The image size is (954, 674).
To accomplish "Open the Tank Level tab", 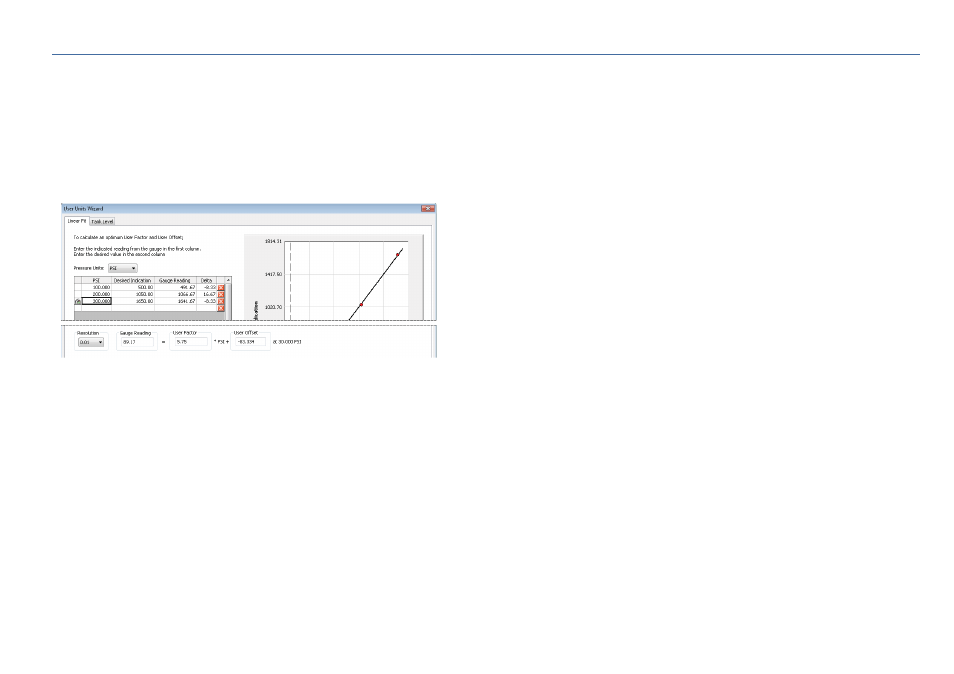I will (102, 221).
